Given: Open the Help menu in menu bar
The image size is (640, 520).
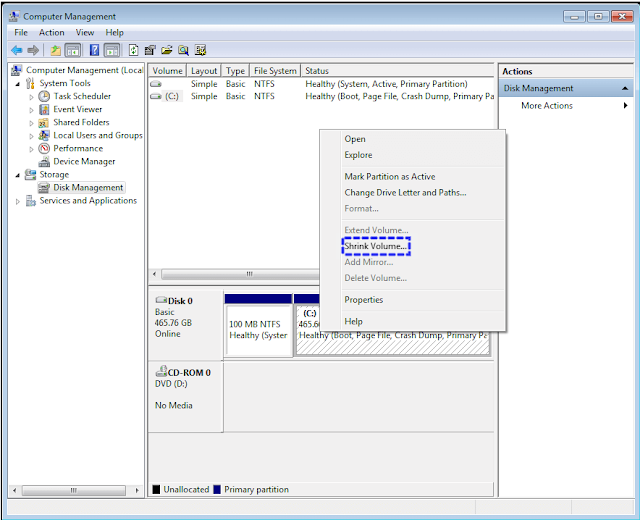Looking at the screenshot, I should [114, 33].
